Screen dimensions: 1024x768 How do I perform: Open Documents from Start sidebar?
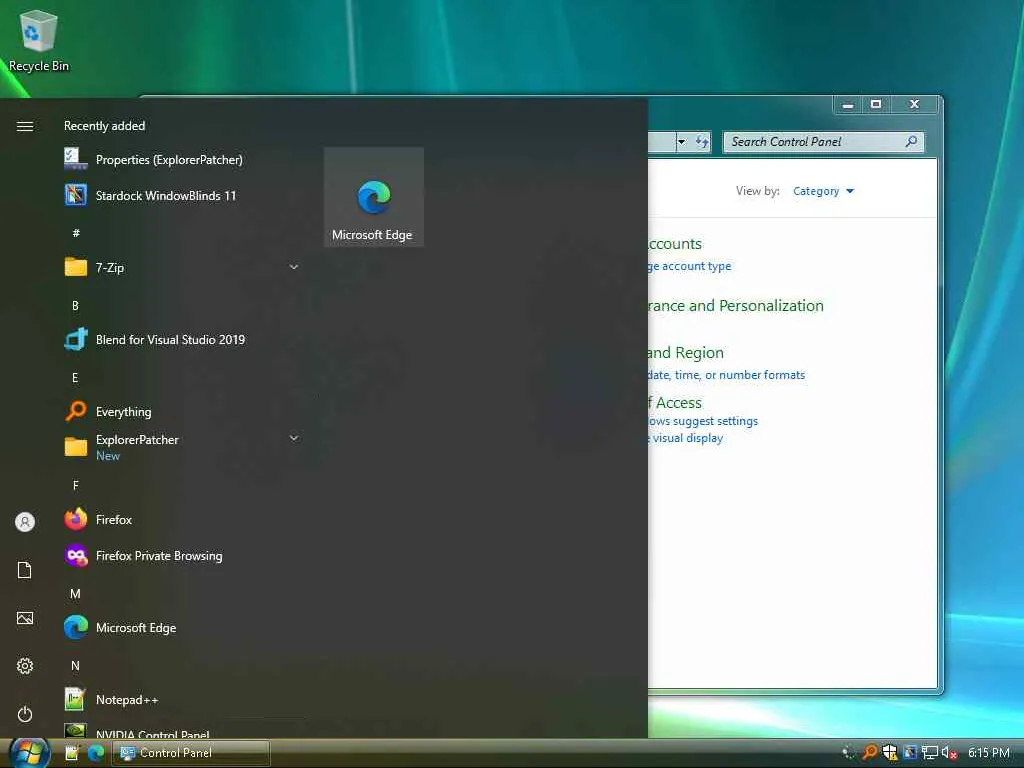[x=25, y=570]
